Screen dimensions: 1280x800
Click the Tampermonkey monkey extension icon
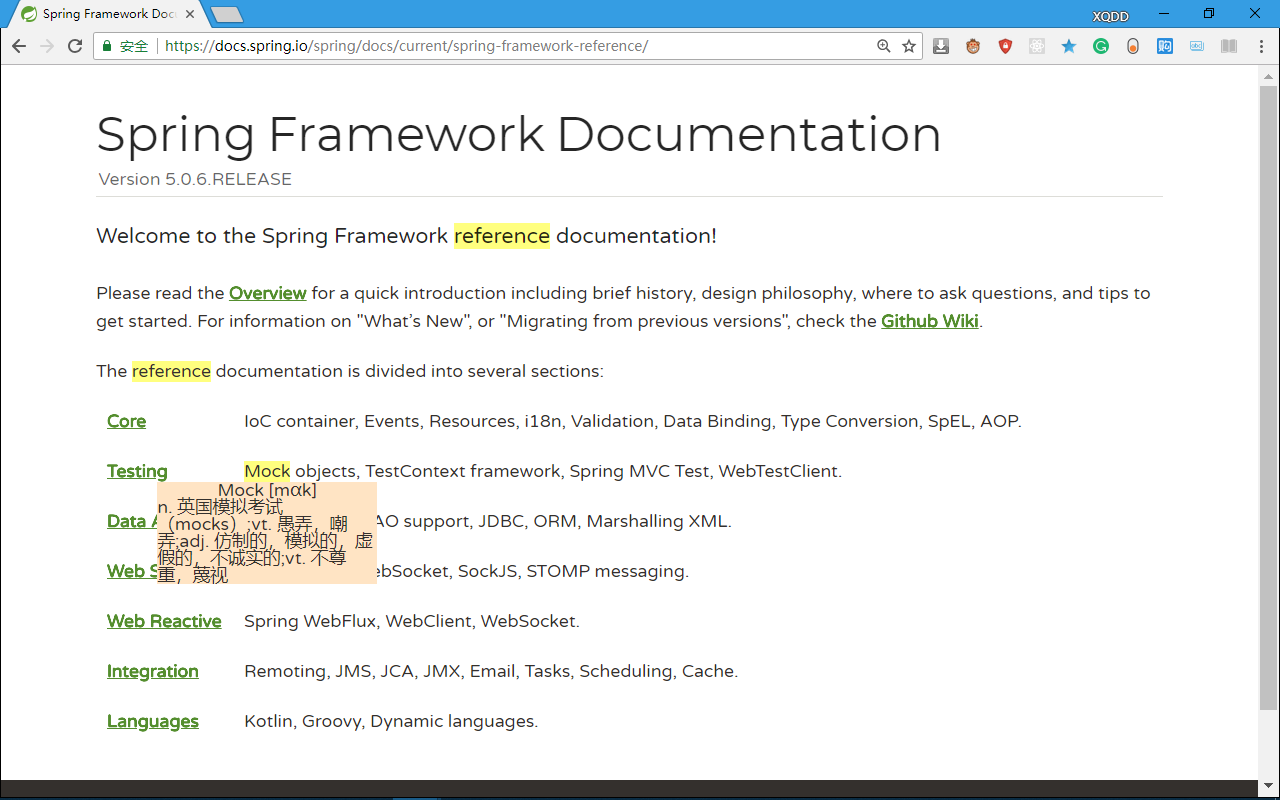click(x=973, y=46)
